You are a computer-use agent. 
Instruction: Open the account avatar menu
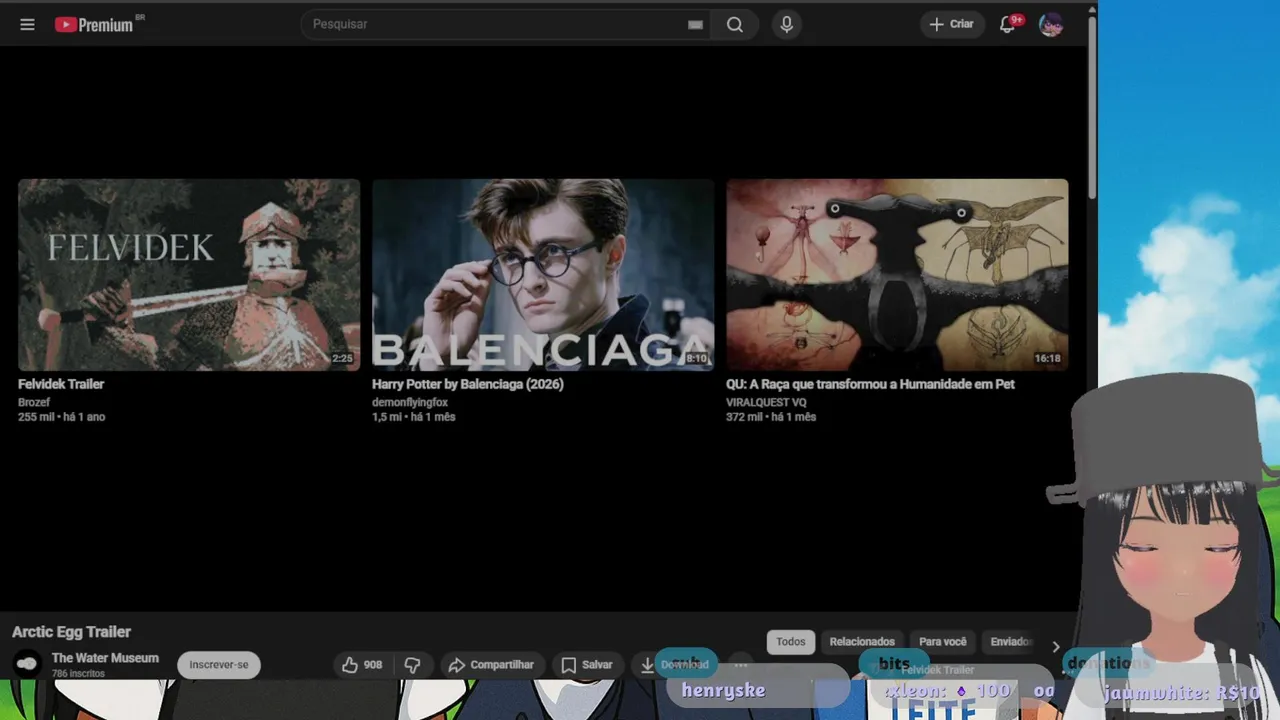[1050, 25]
